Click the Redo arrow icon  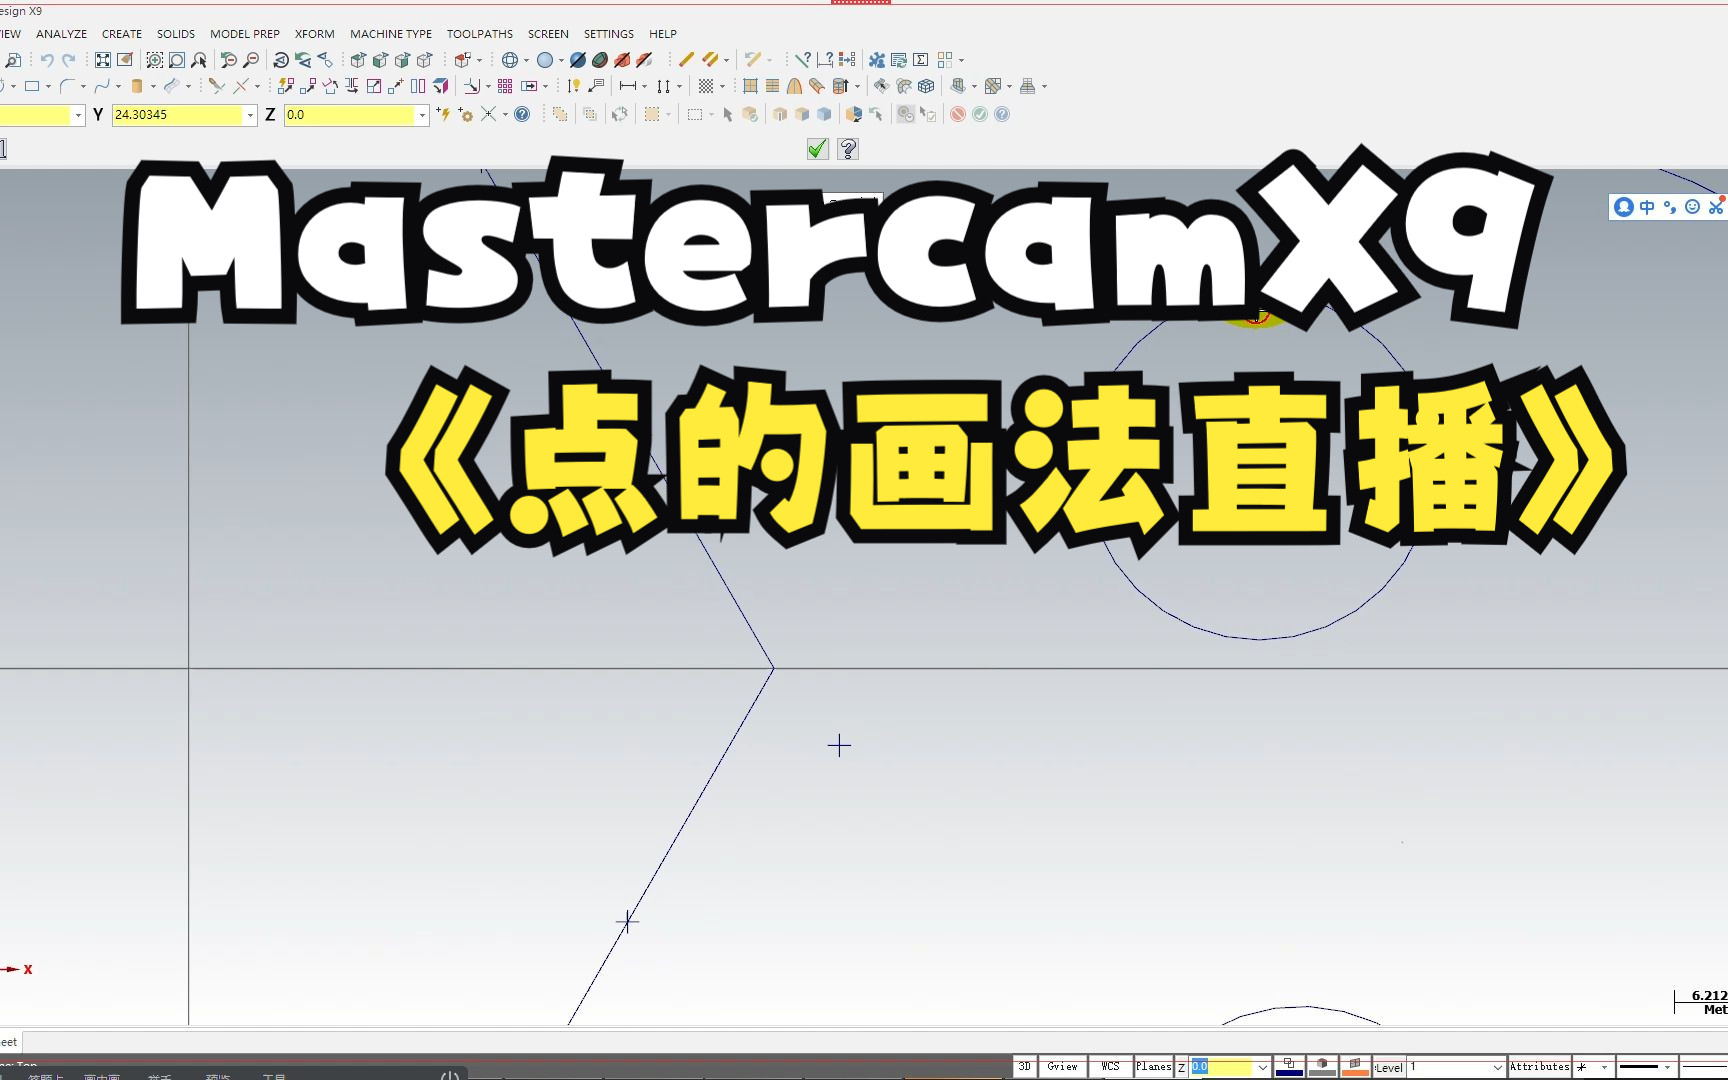tap(69, 60)
